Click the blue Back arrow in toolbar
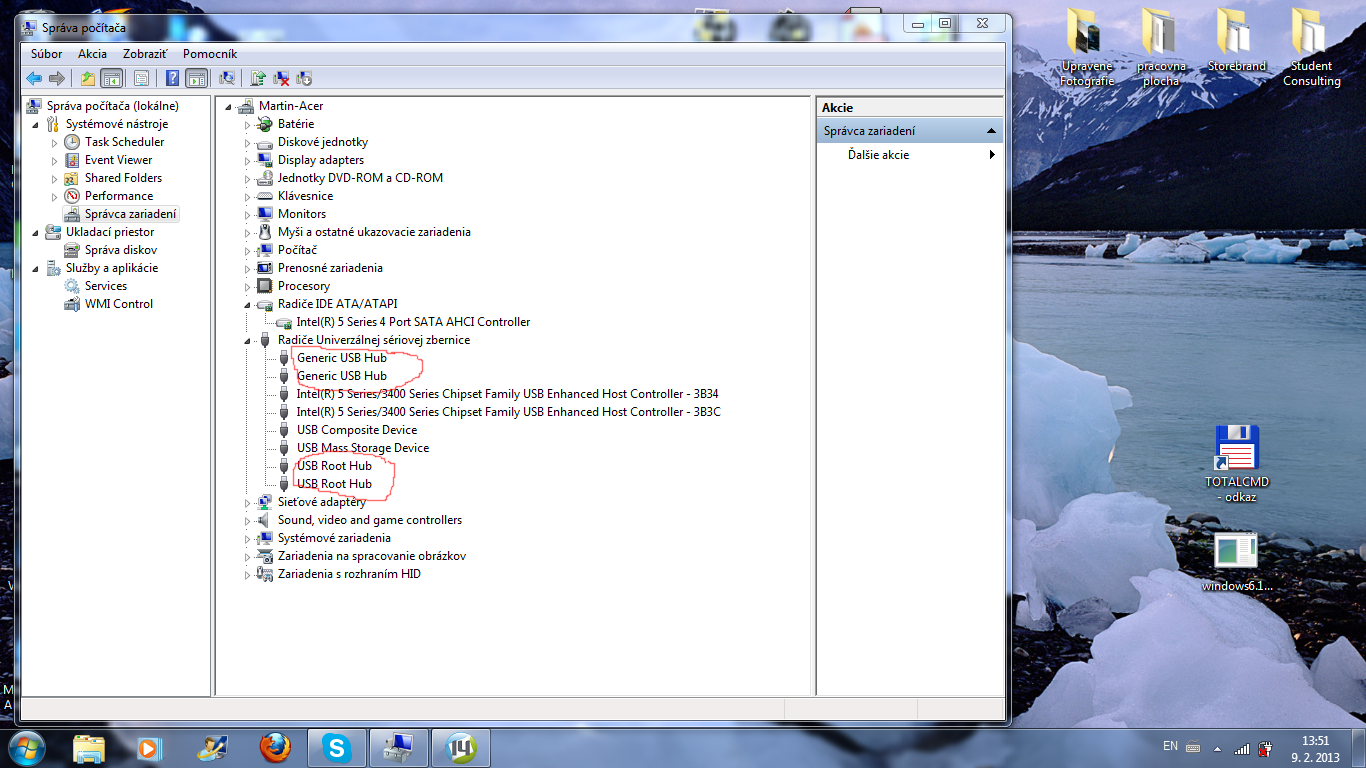Screen dimensions: 1366x768 [33, 78]
